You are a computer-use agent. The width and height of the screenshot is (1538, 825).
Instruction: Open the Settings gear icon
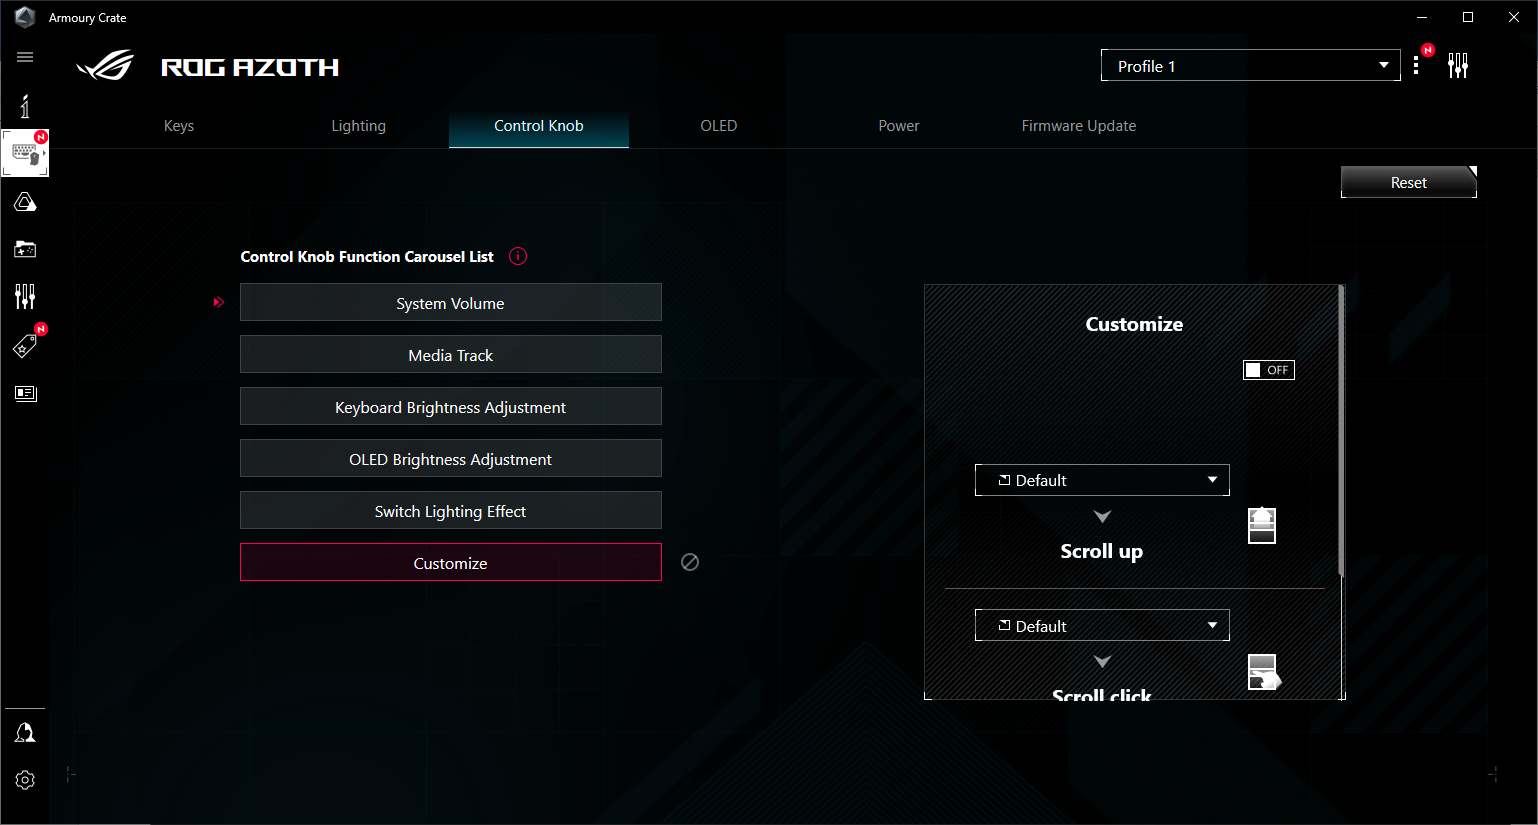coord(25,780)
